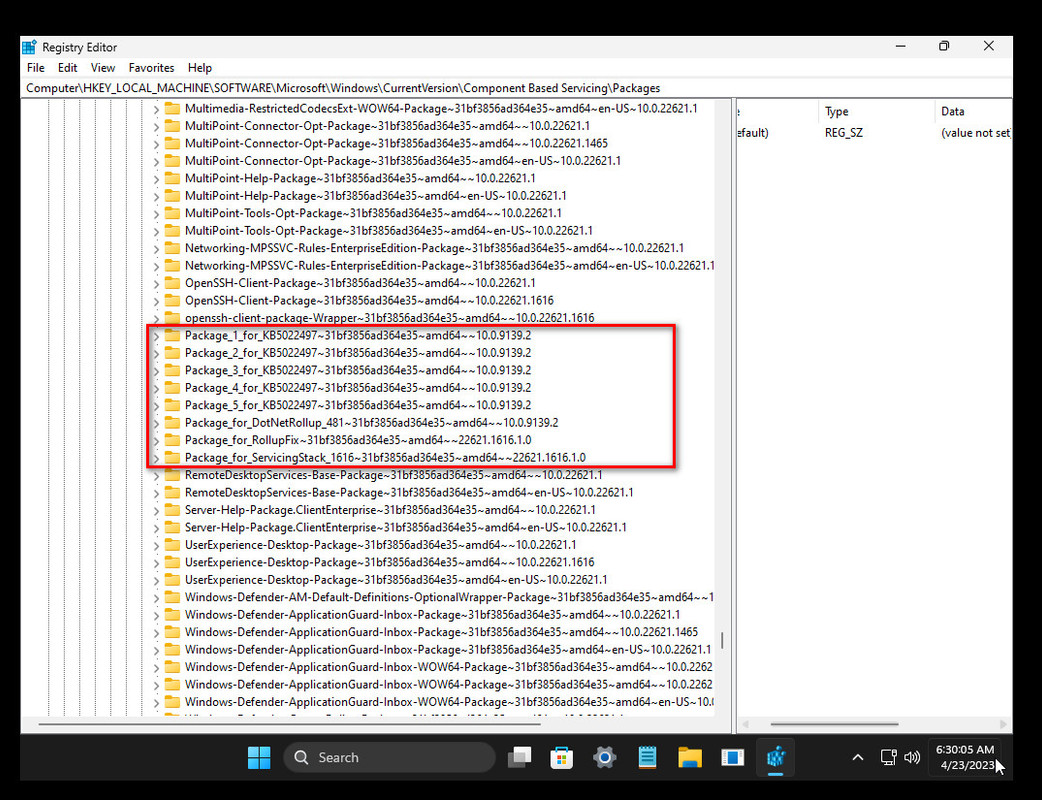This screenshot has width=1042, height=800.
Task: Click the values pane horizontal scrollbar
Action: point(834,724)
